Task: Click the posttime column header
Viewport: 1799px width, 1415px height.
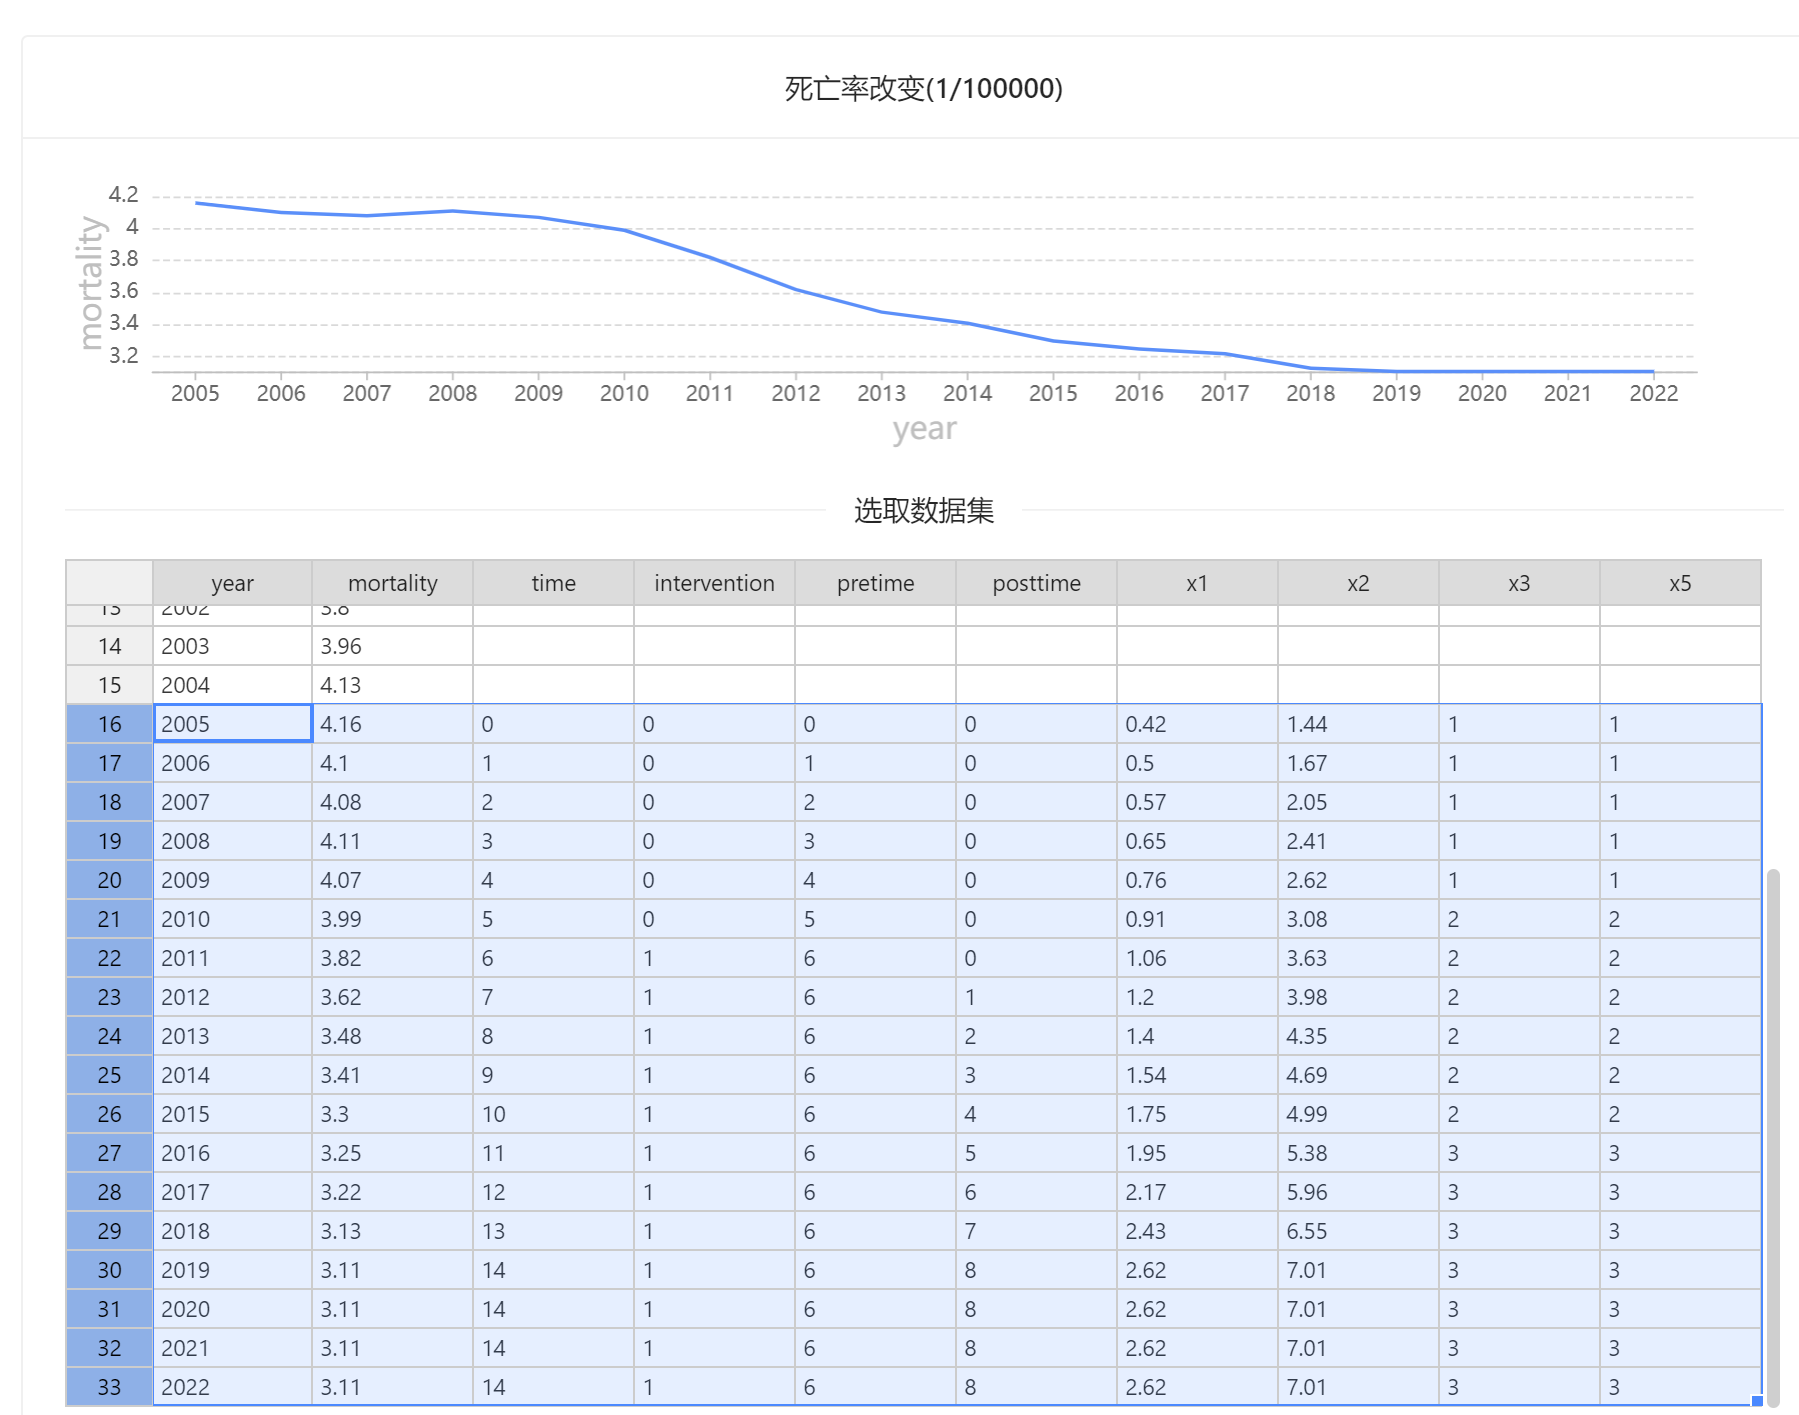Action: 1036,583
